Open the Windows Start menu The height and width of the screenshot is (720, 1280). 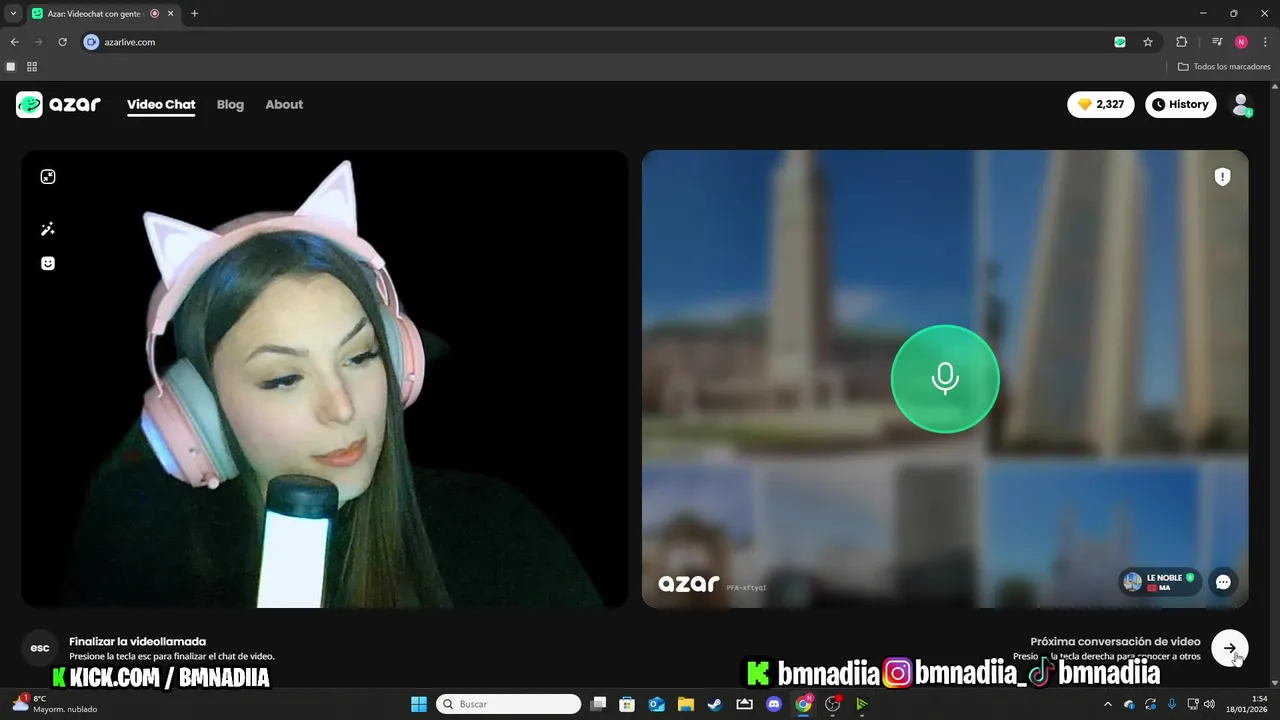click(x=419, y=704)
